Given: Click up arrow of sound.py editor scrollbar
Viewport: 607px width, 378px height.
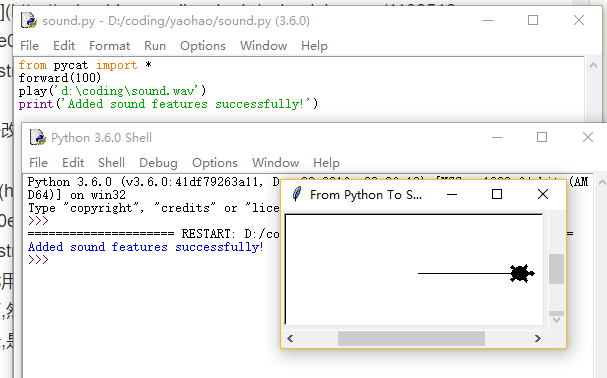Looking at the screenshot, I should pyautogui.click(x=593, y=65).
